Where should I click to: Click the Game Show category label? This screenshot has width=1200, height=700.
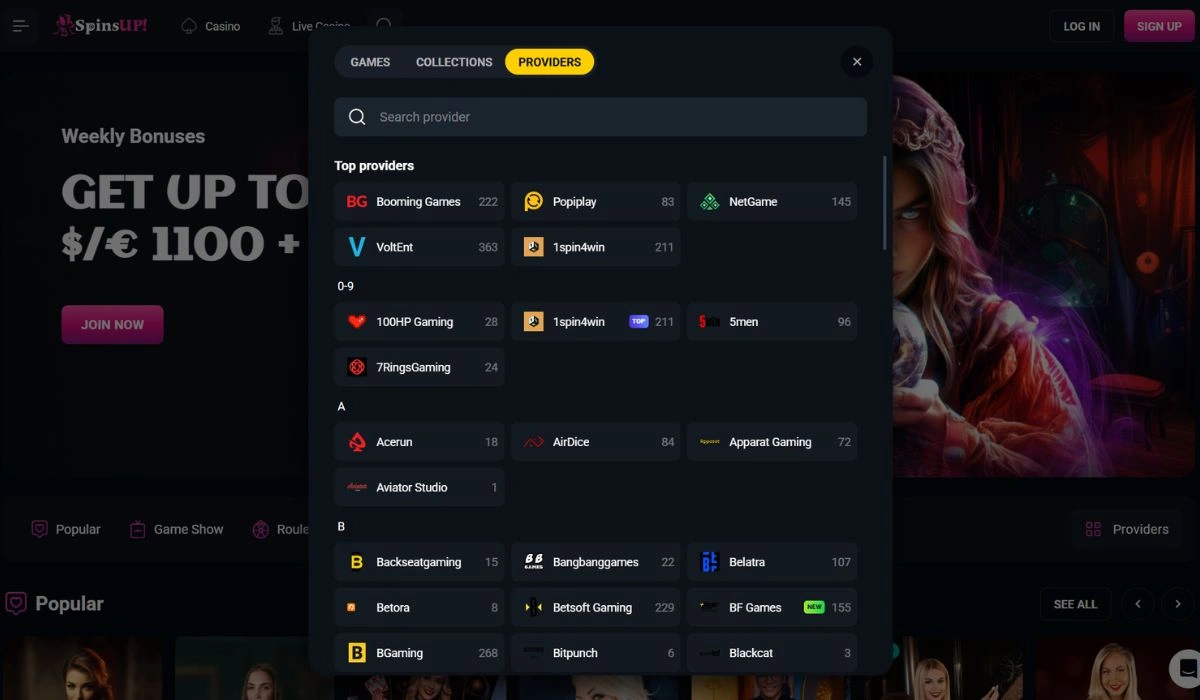[188, 529]
